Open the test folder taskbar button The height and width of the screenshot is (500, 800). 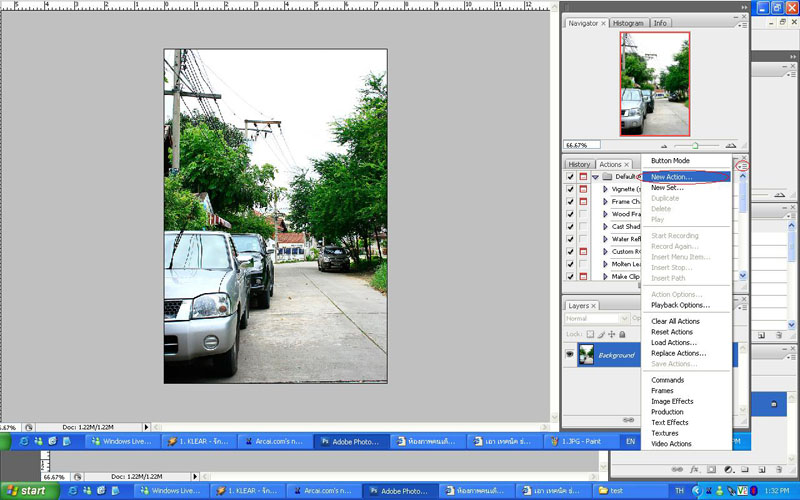(x=631, y=491)
